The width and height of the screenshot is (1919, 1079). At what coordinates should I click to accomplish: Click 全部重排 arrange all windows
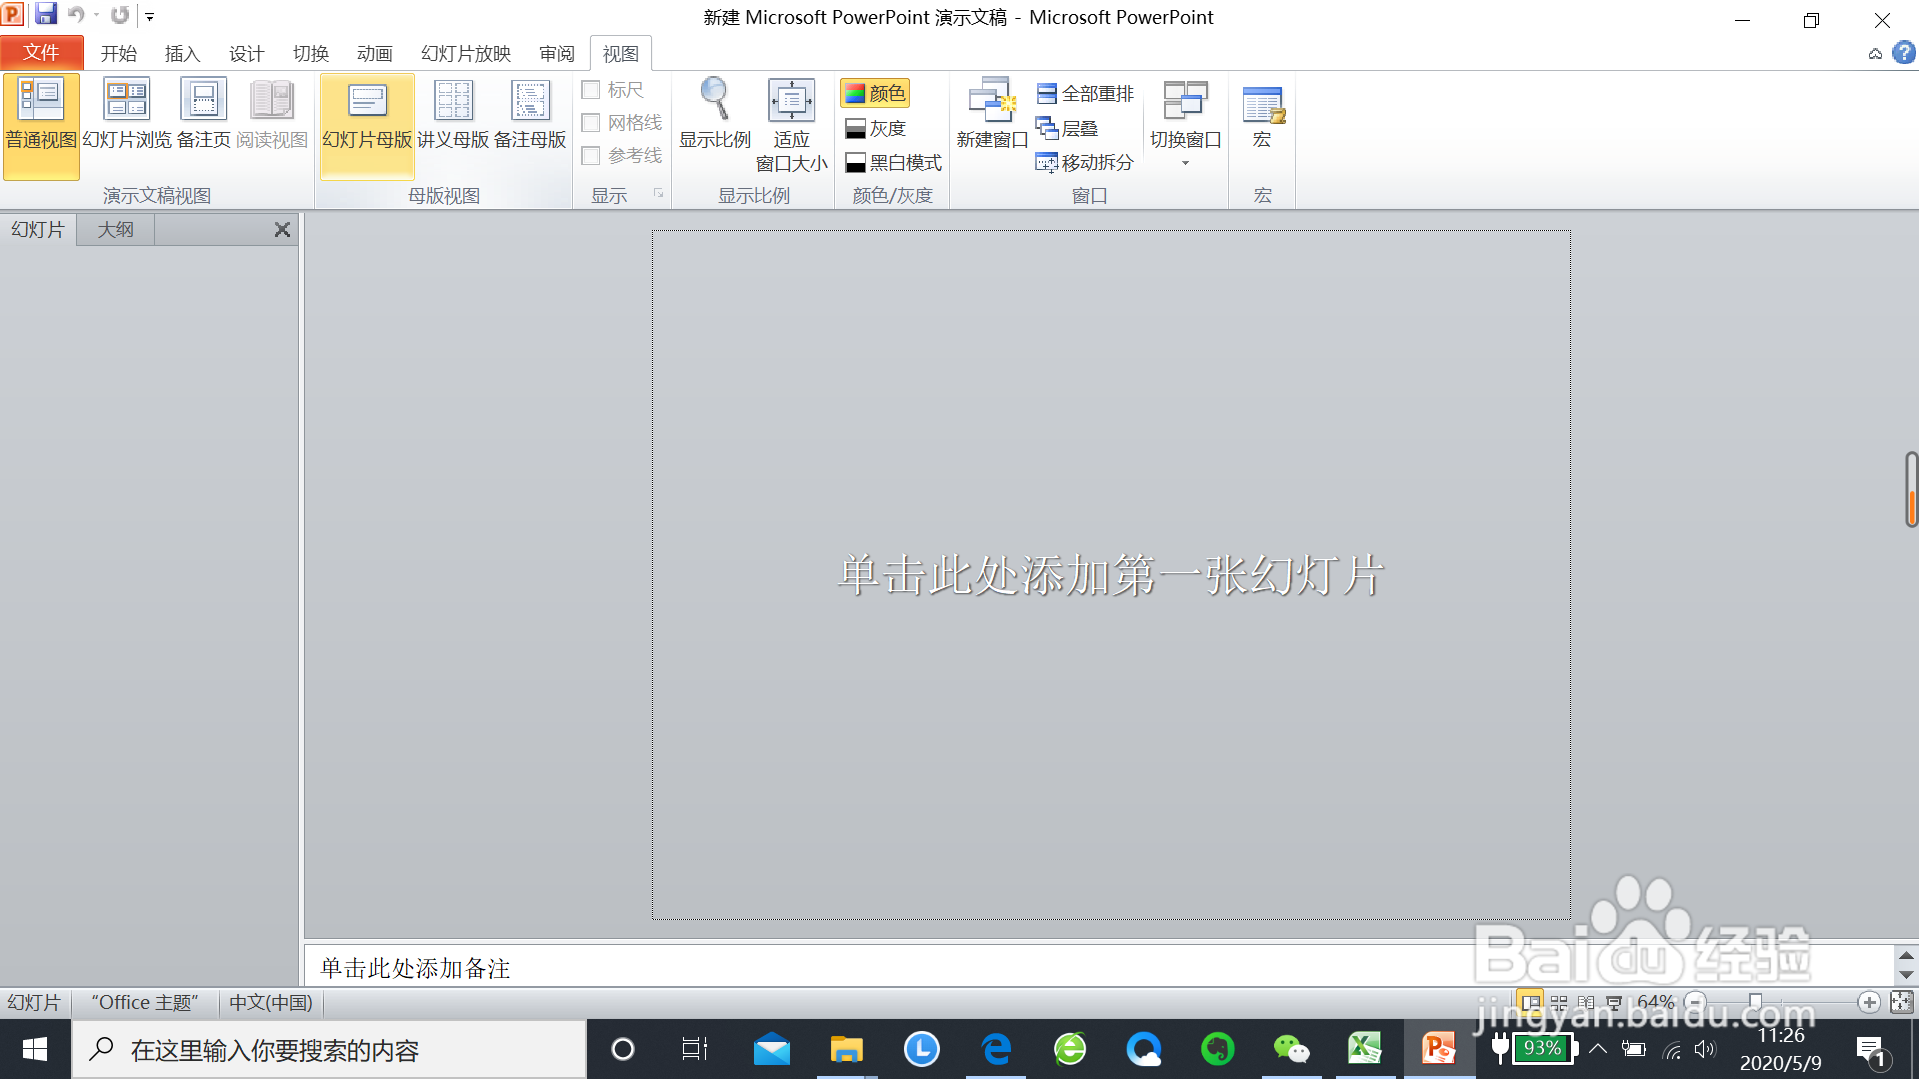pyautogui.click(x=1085, y=94)
